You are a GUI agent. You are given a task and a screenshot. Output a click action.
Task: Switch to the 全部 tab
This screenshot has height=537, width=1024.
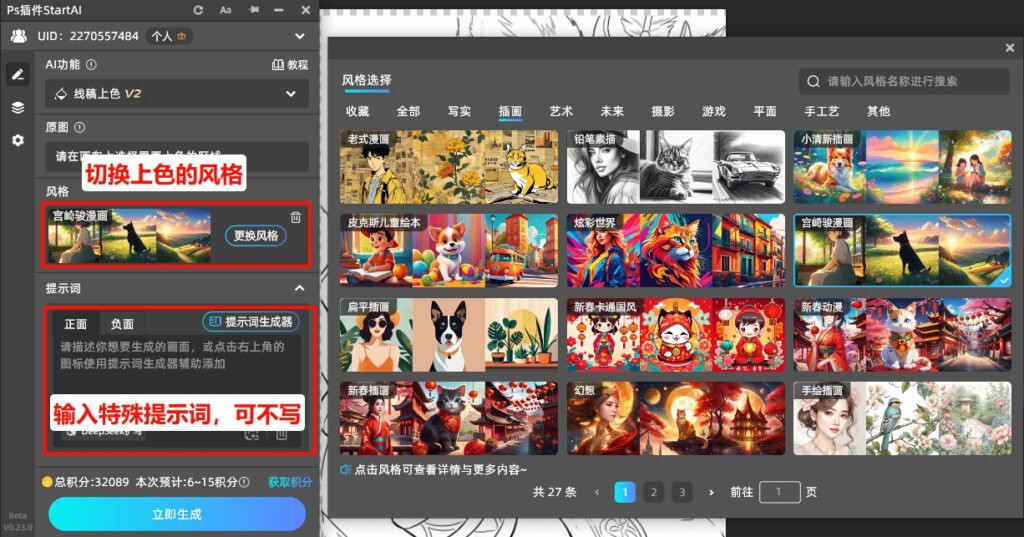click(x=408, y=111)
